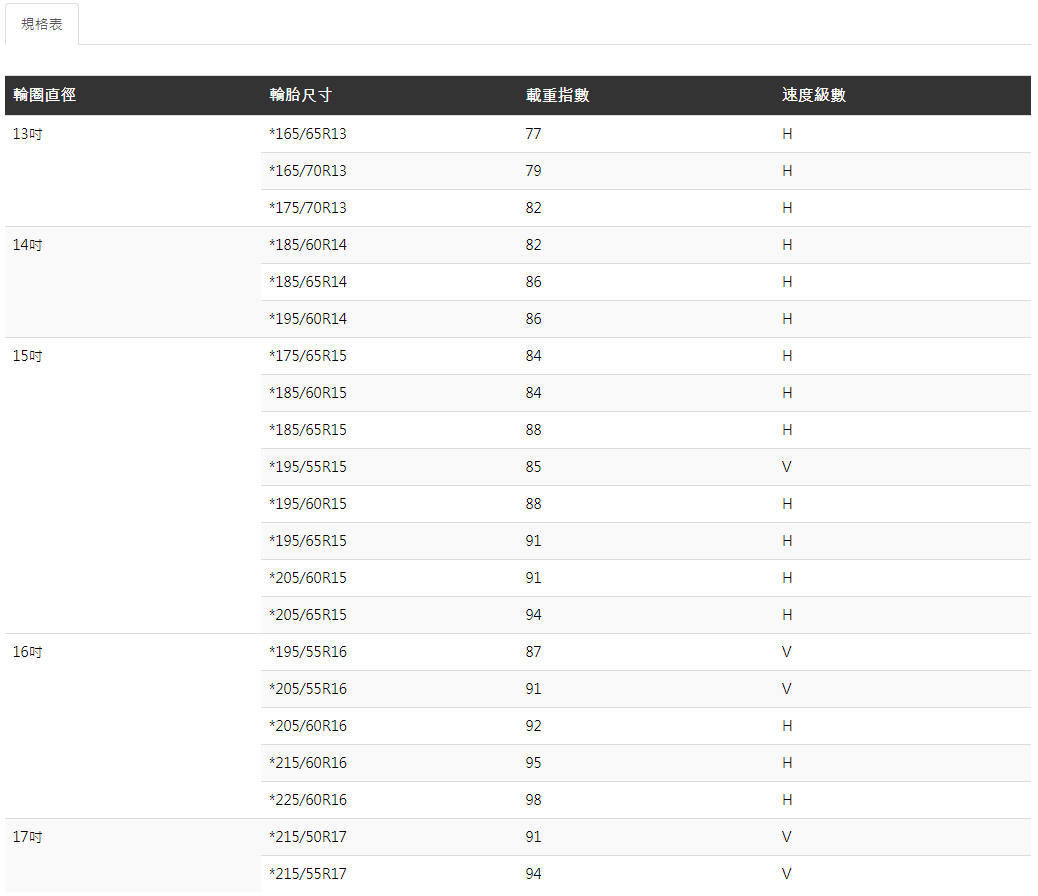Click the 輪胎尺寸 column header
Screen dimensions: 1038x896
tap(300, 95)
